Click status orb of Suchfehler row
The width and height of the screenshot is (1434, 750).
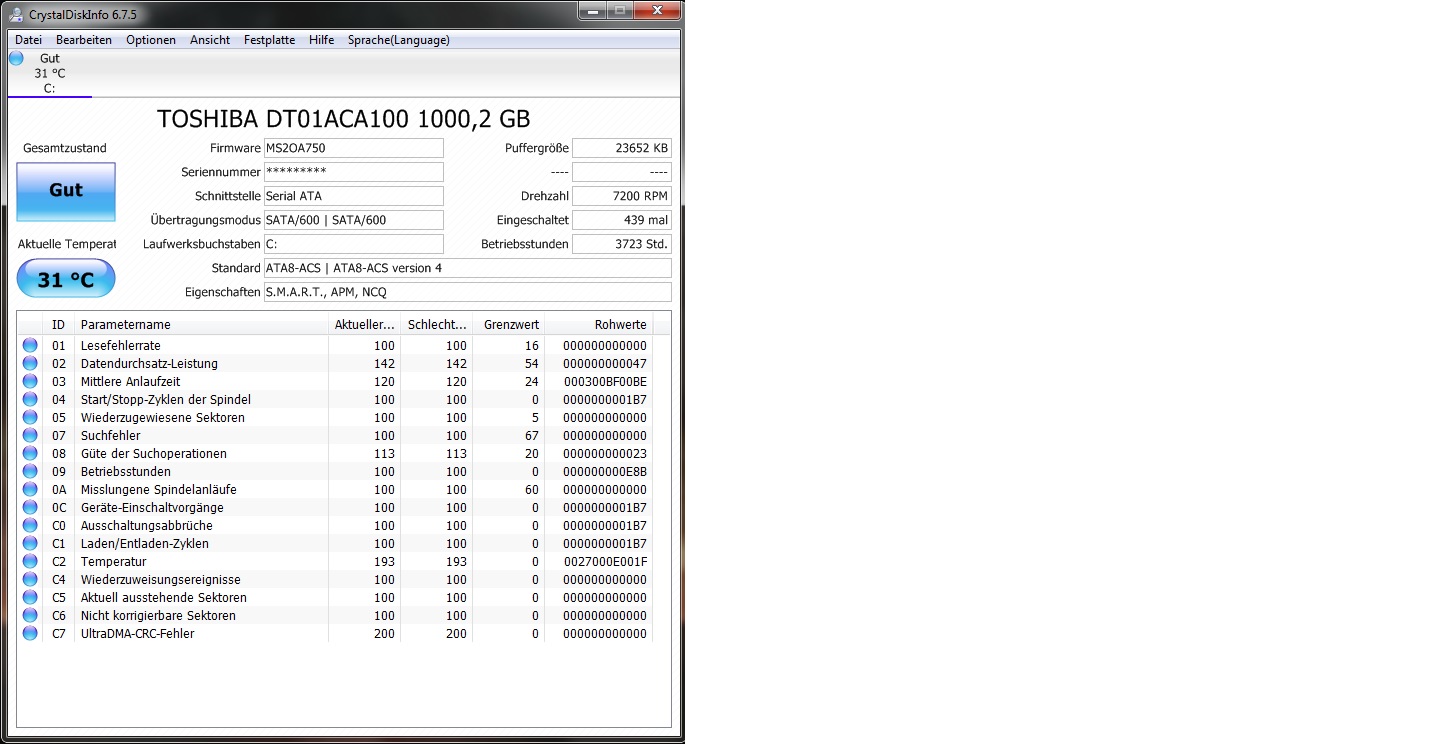(30, 435)
